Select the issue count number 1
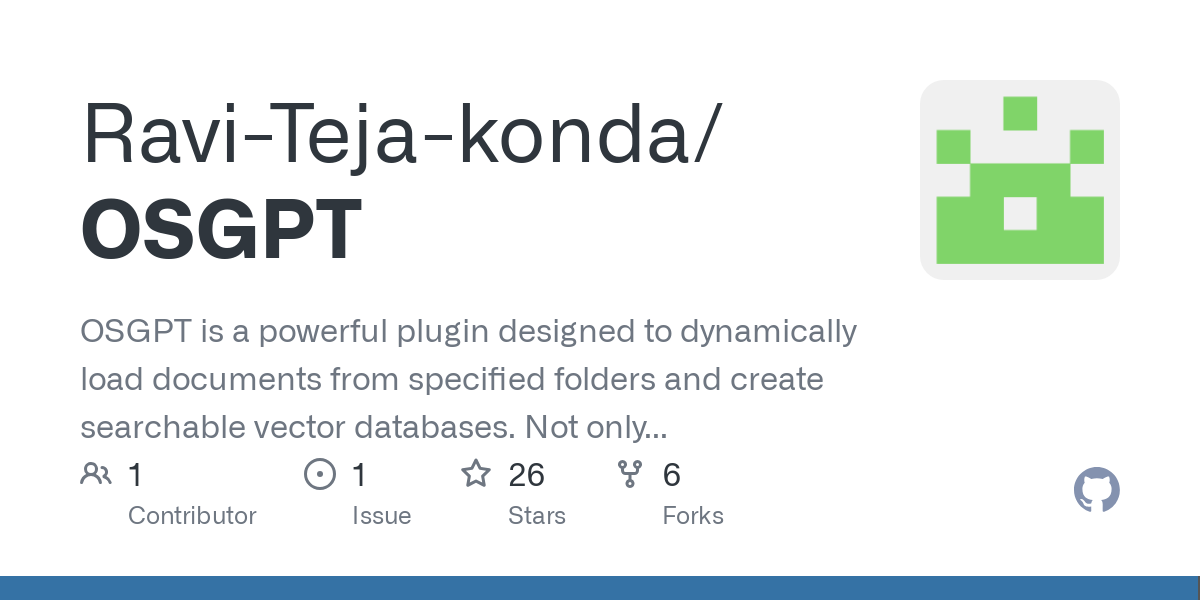1200x600 pixels. point(359,475)
